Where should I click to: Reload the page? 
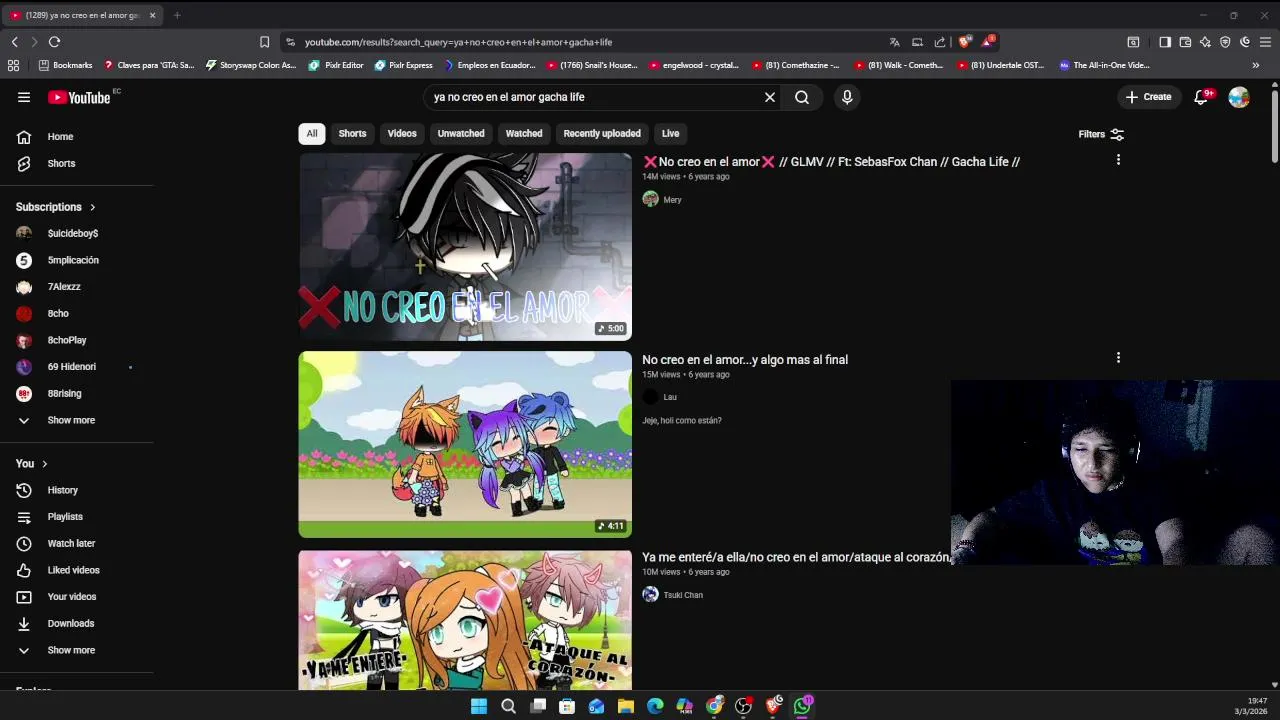click(x=54, y=42)
